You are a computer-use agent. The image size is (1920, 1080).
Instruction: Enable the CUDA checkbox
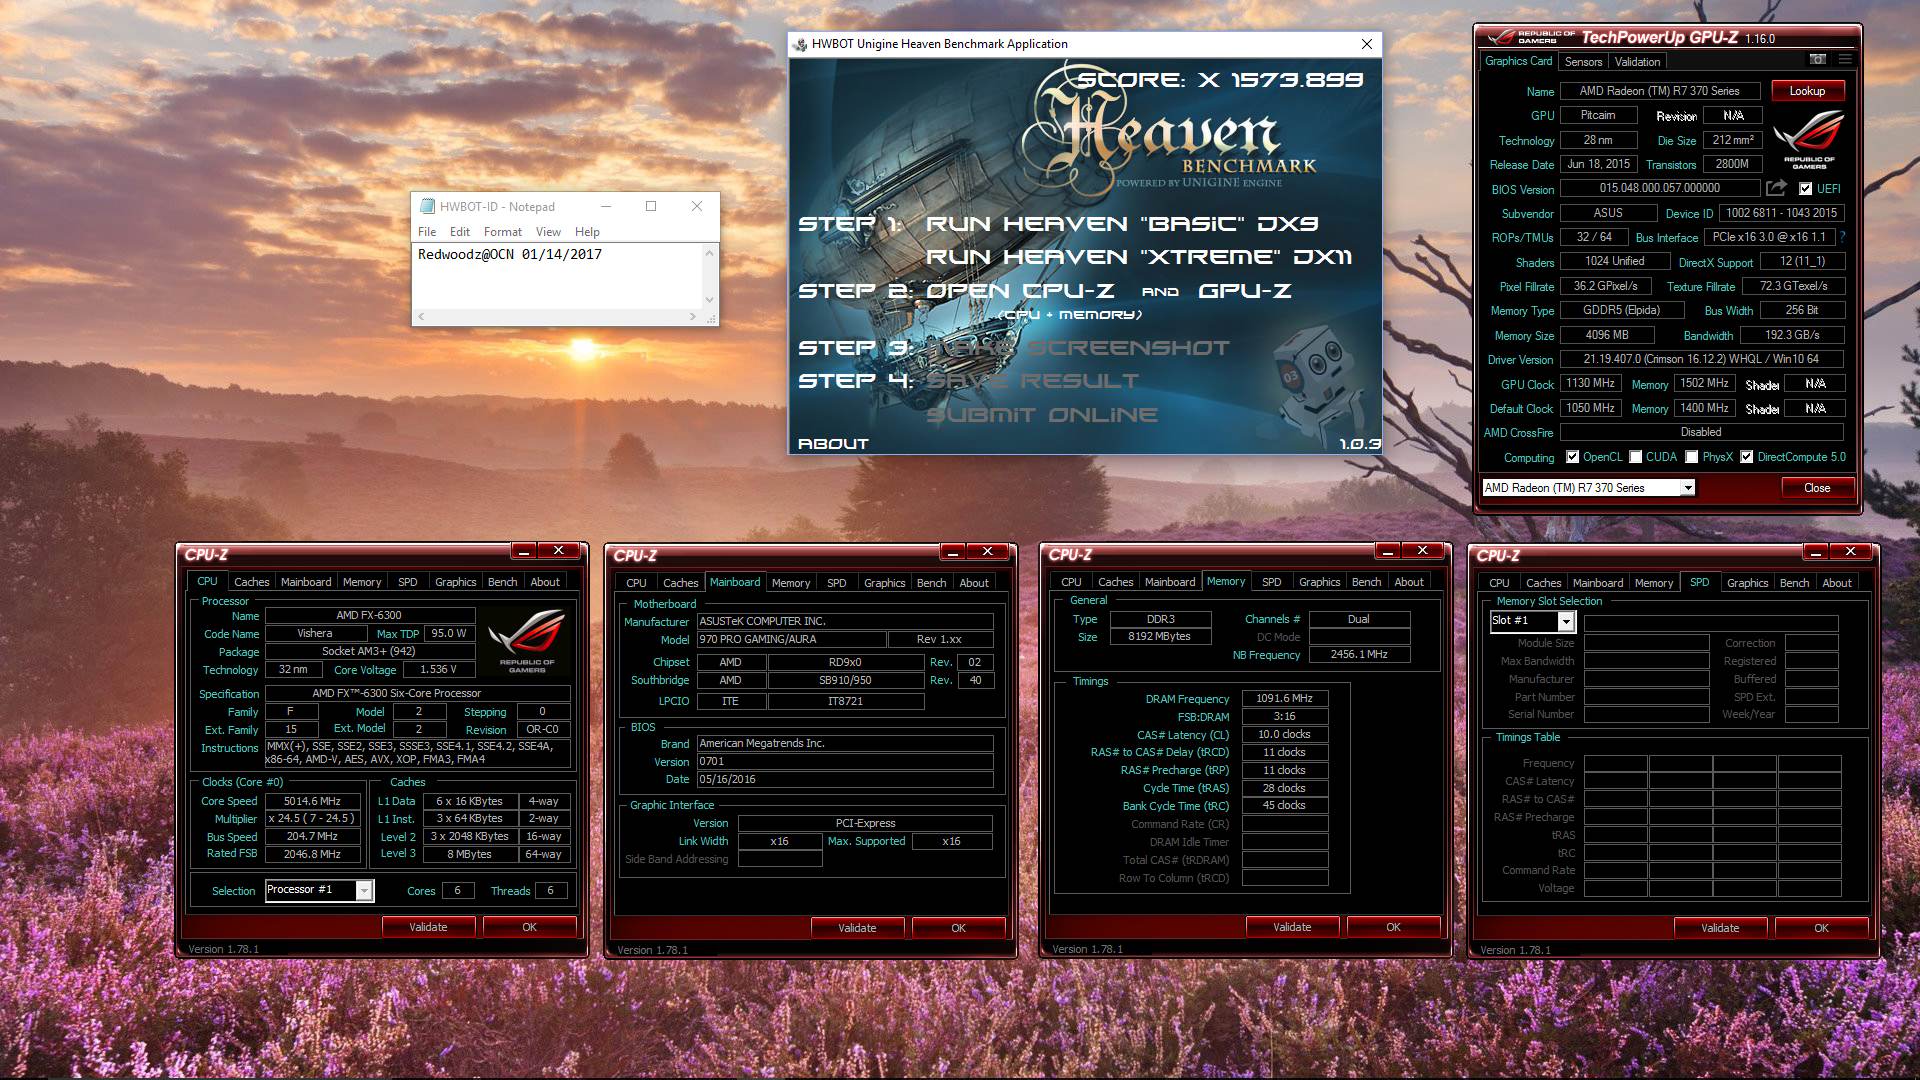tap(1636, 457)
